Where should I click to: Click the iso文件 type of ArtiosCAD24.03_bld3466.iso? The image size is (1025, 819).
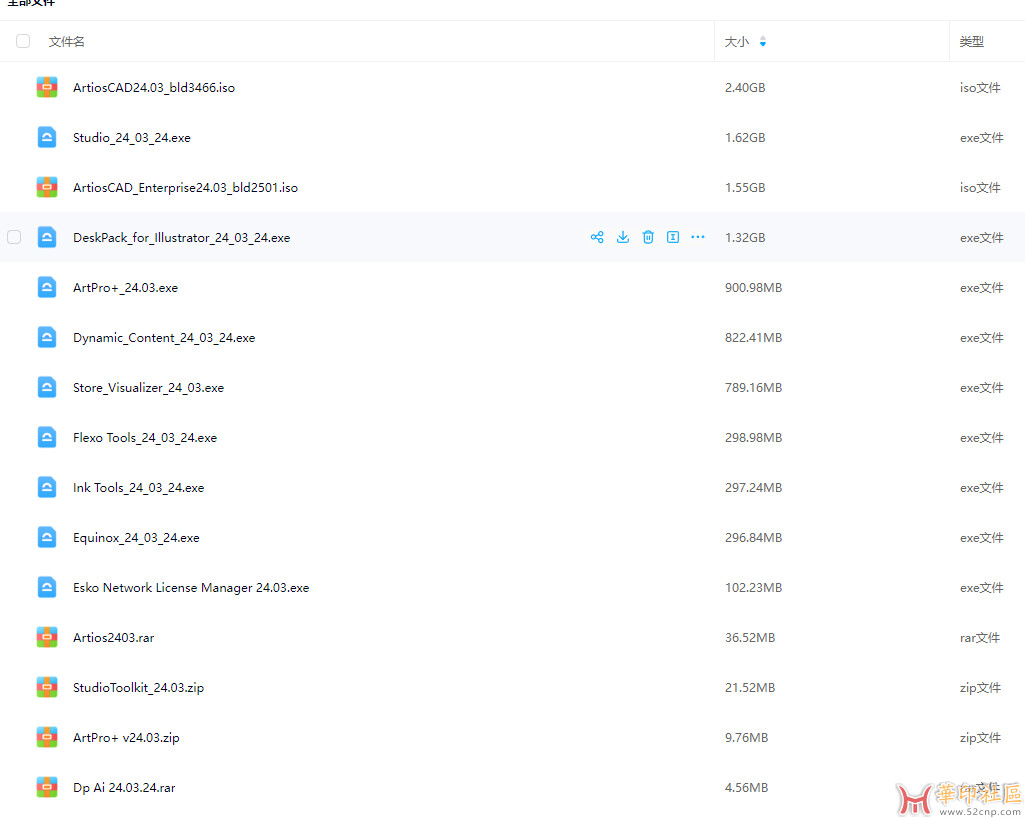980,88
